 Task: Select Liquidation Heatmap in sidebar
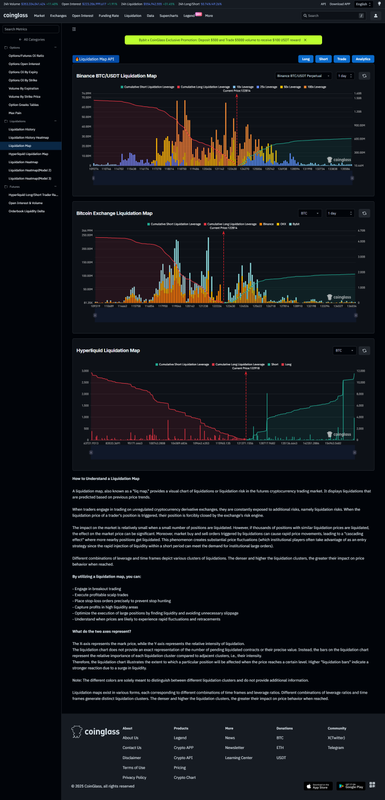[22, 162]
